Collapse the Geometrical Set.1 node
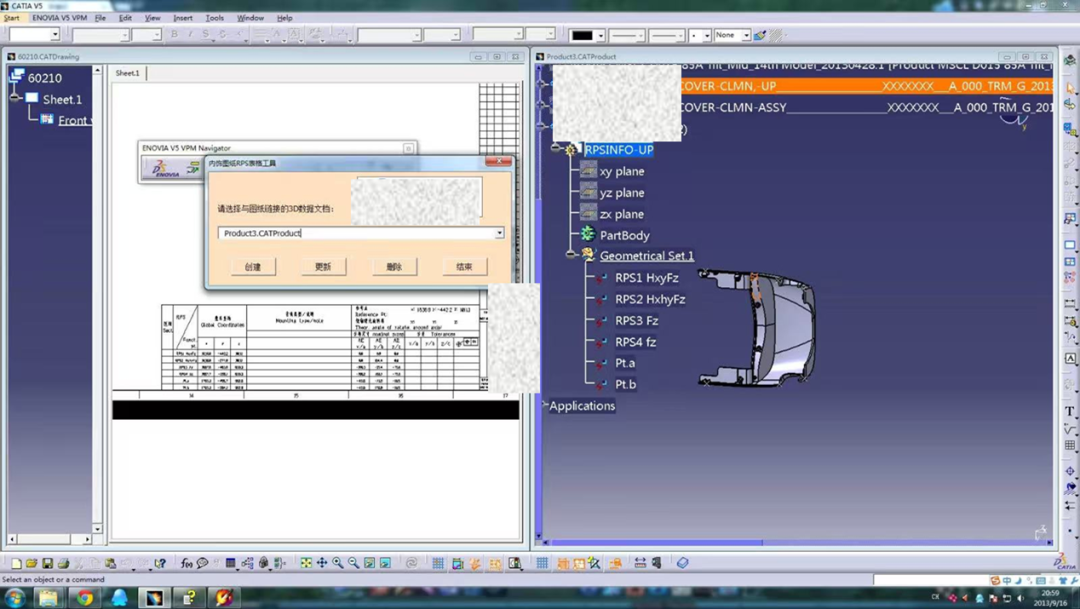Viewport: 1080px width, 609px height. tap(570, 254)
